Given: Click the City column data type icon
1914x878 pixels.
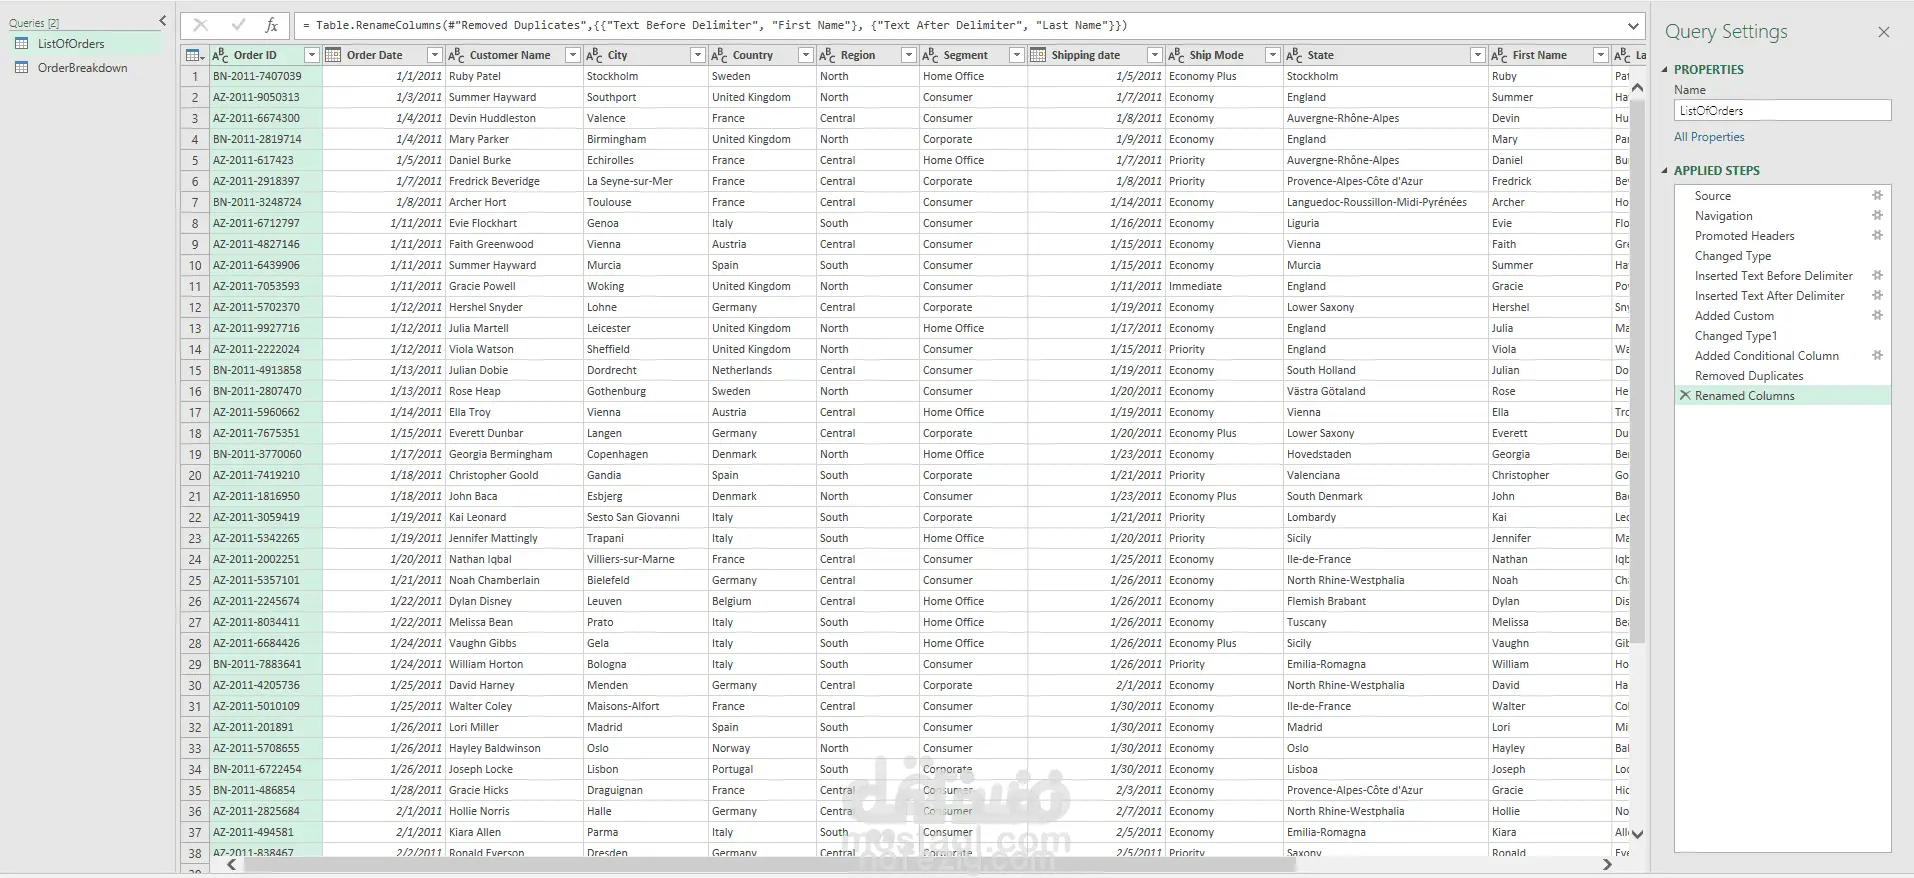Looking at the screenshot, I should (x=594, y=55).
